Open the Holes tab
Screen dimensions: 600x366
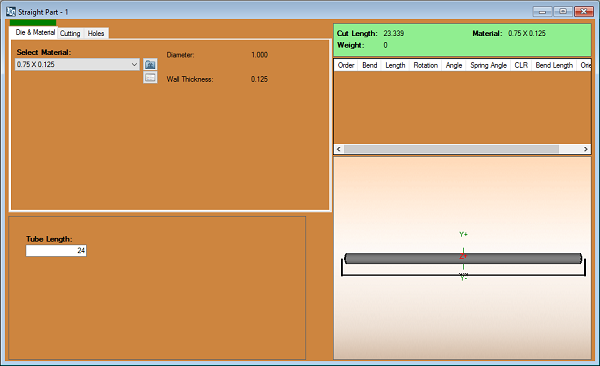tap(96, 33)
